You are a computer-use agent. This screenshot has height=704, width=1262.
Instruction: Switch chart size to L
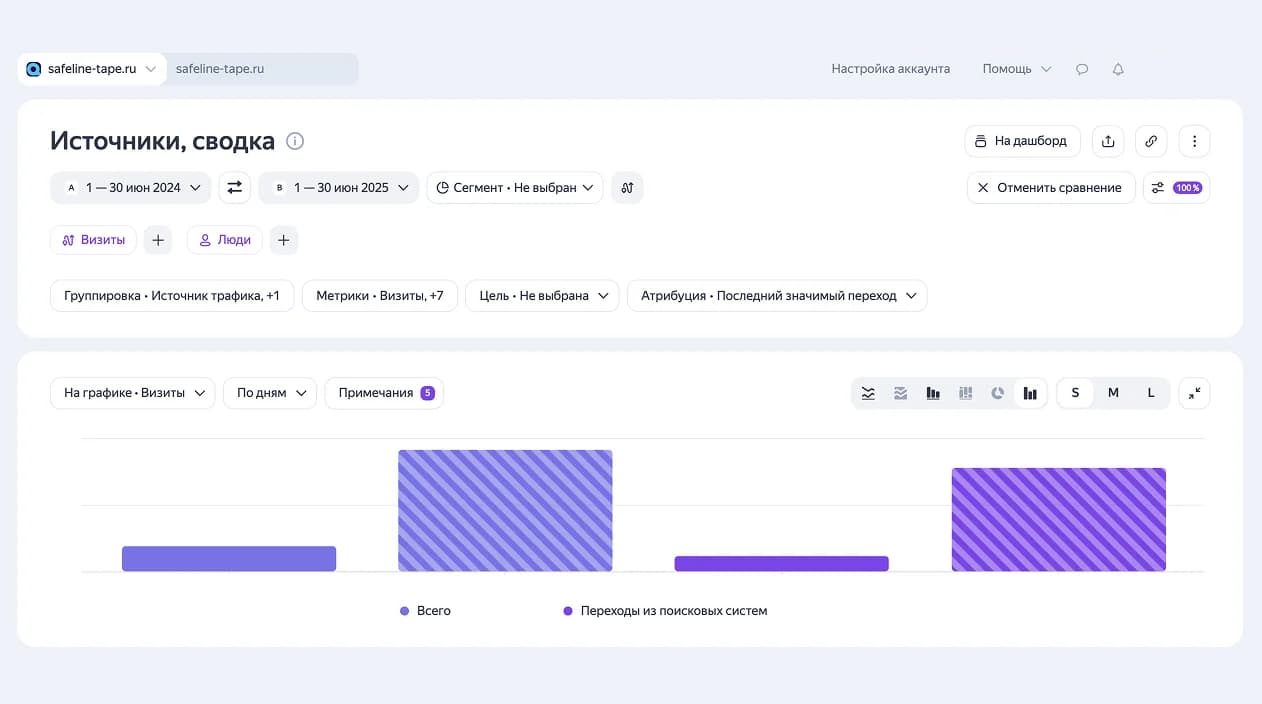[1151, 393]
